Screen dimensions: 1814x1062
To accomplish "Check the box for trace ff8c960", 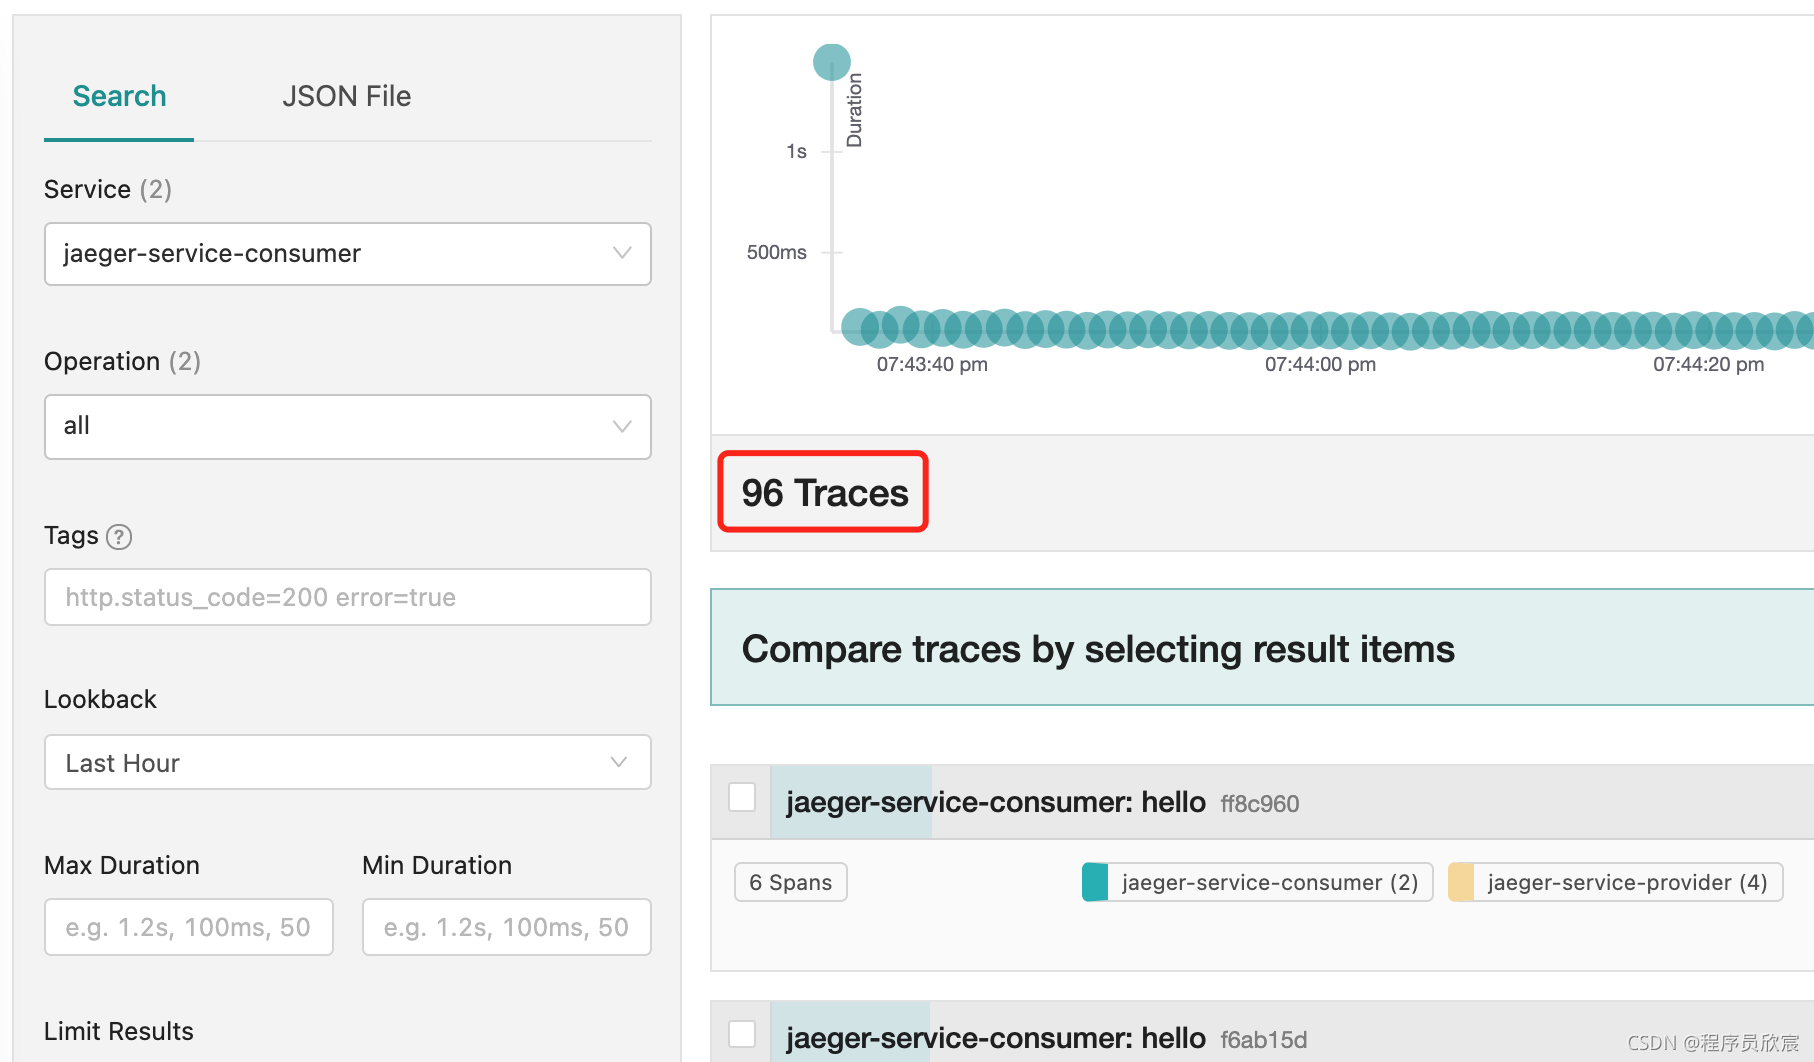I will point(742,797).
